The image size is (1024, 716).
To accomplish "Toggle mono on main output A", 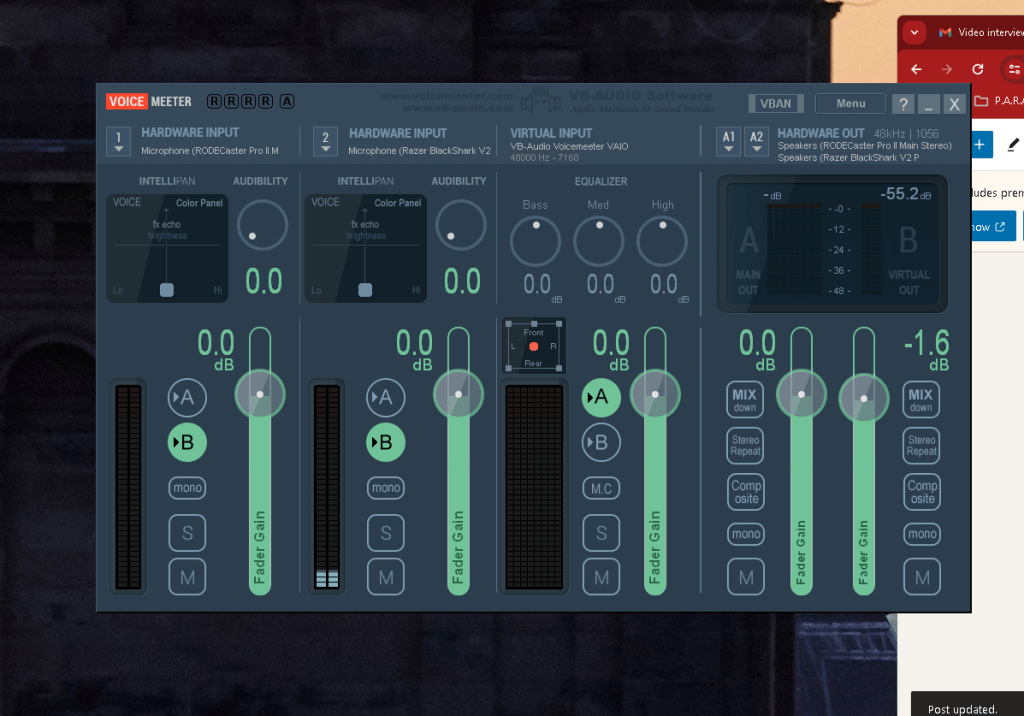I will (x=746, y=534).
